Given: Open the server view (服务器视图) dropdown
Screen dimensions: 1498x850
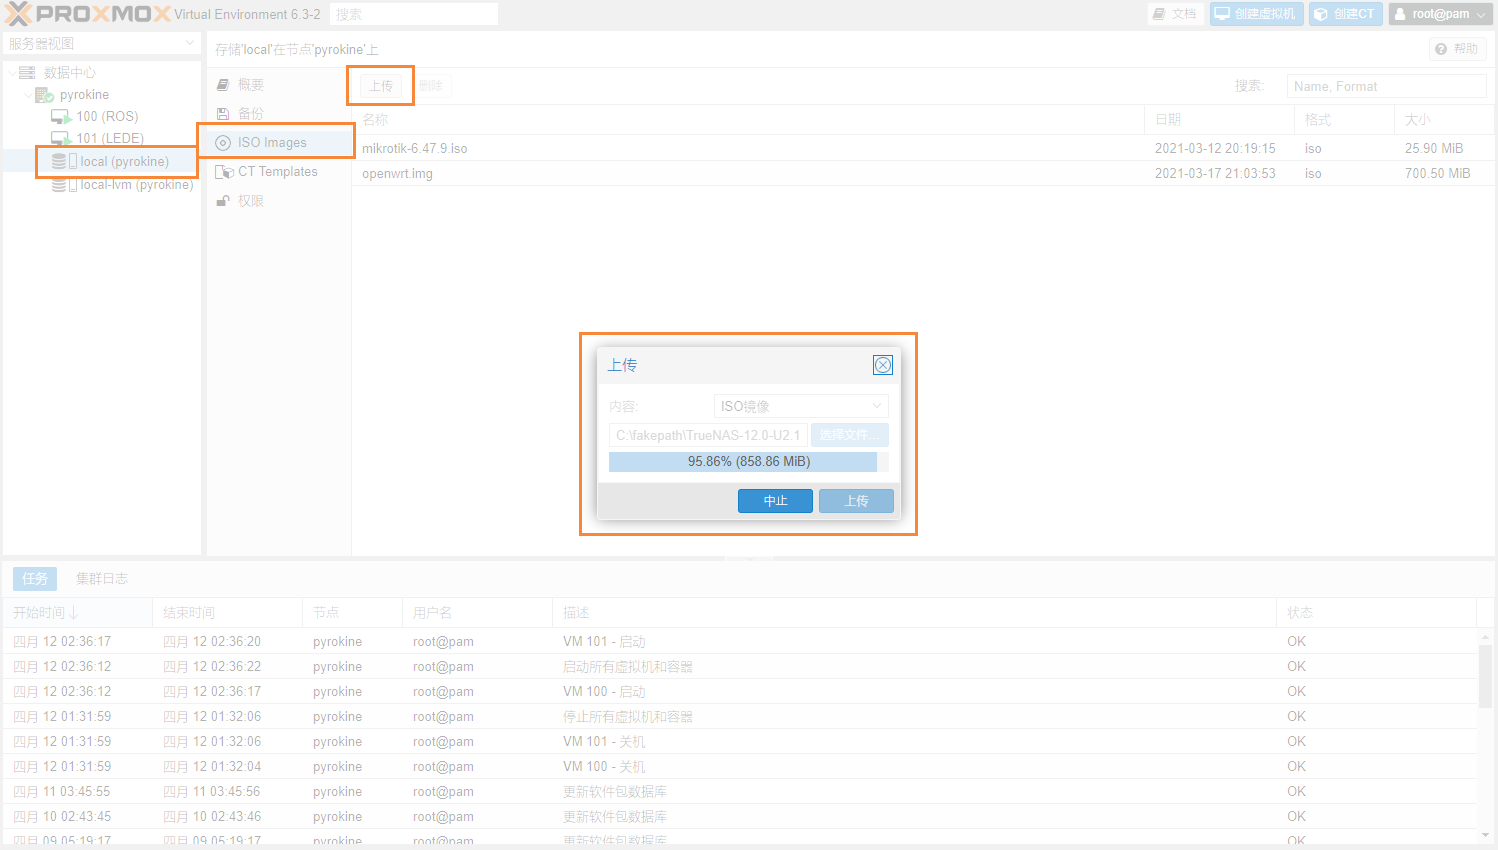Looking at the screenshot, I should pos(102,44).
